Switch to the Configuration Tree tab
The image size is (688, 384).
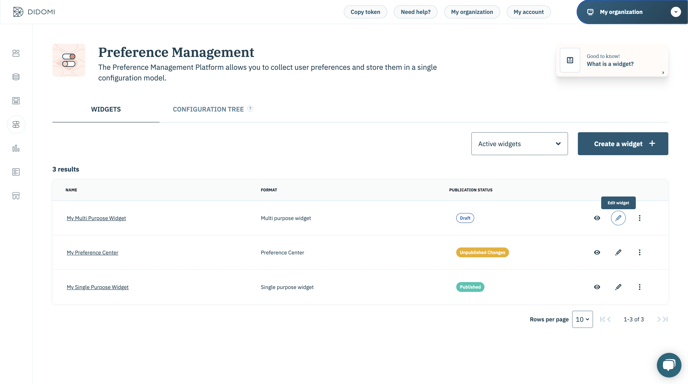pyautogui.click(x=208, y=109)
